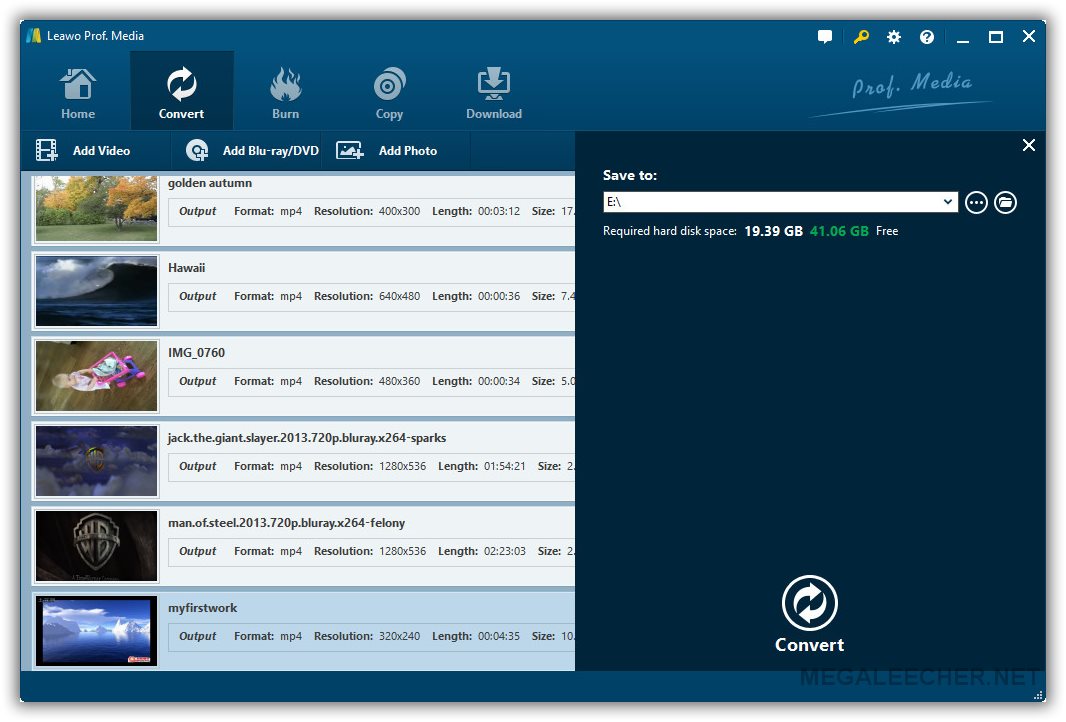Open the Home module

click(78, 92)
